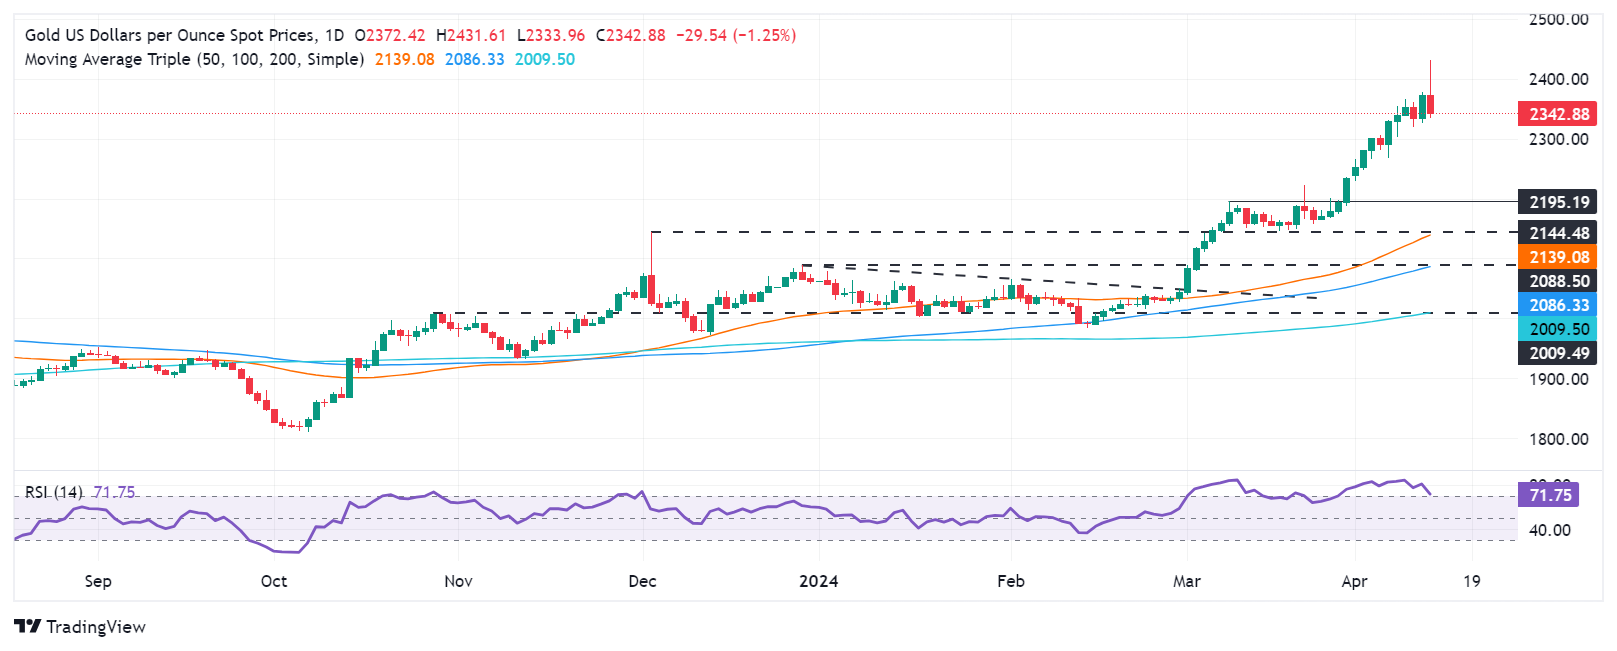Screen dimensions: 1617x651
Task: Click the red 2342.88 current price tag
Action: pos(1559,114)
